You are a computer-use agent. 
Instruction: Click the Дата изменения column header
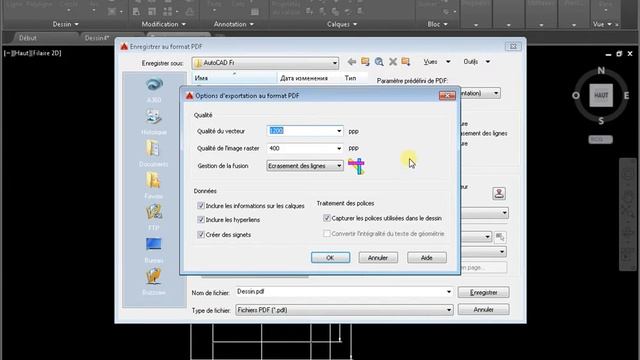click(309, 78)
